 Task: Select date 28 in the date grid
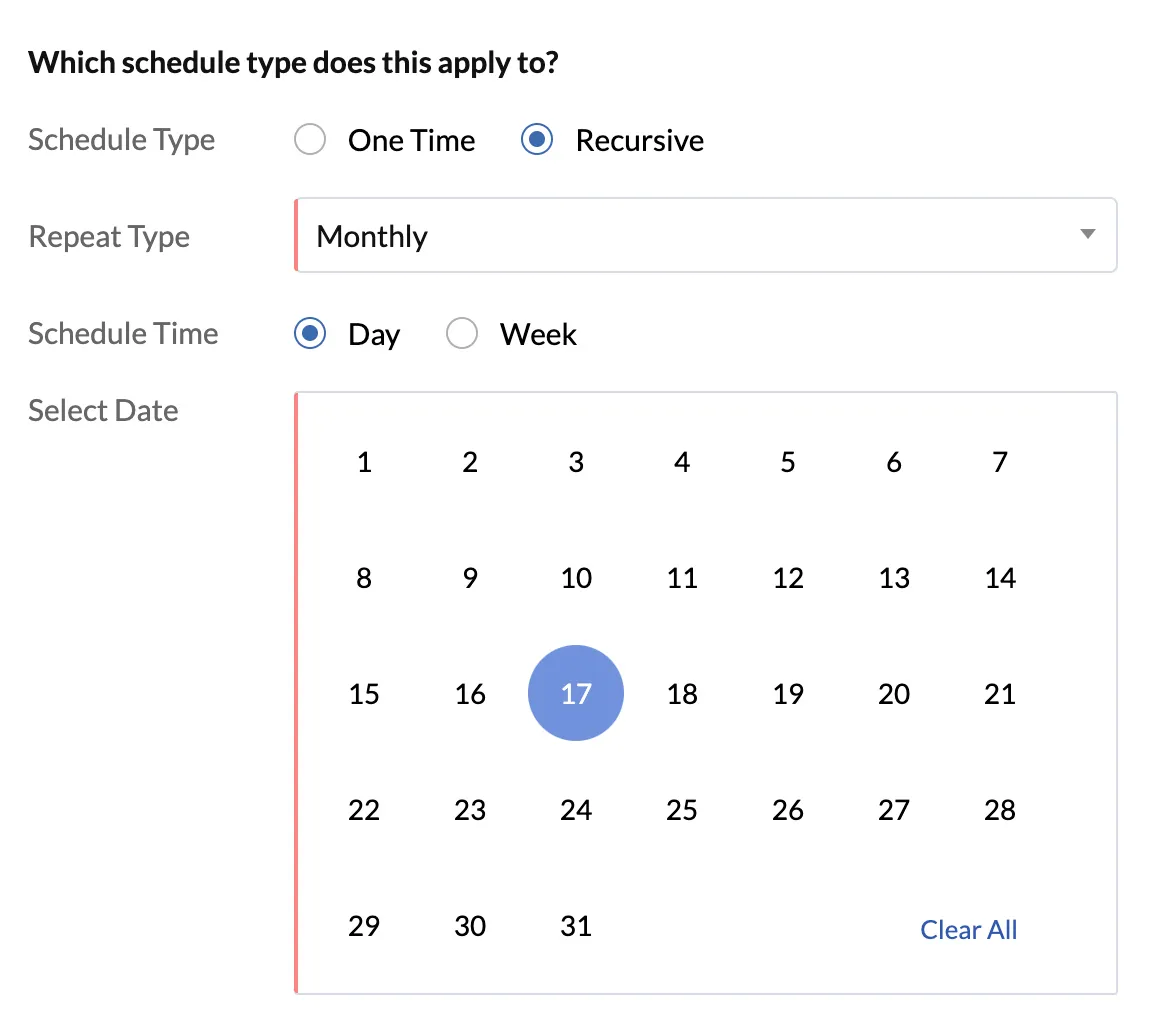point(1000,810)
